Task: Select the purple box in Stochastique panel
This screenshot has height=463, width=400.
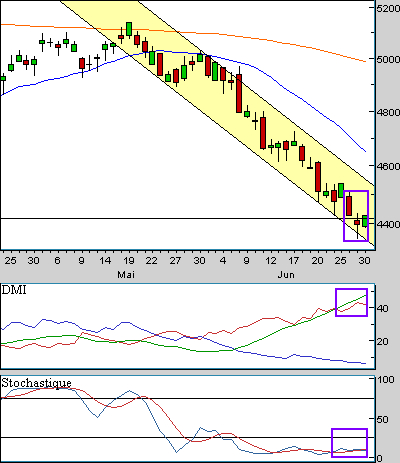Action: click(x=349, y=443)
